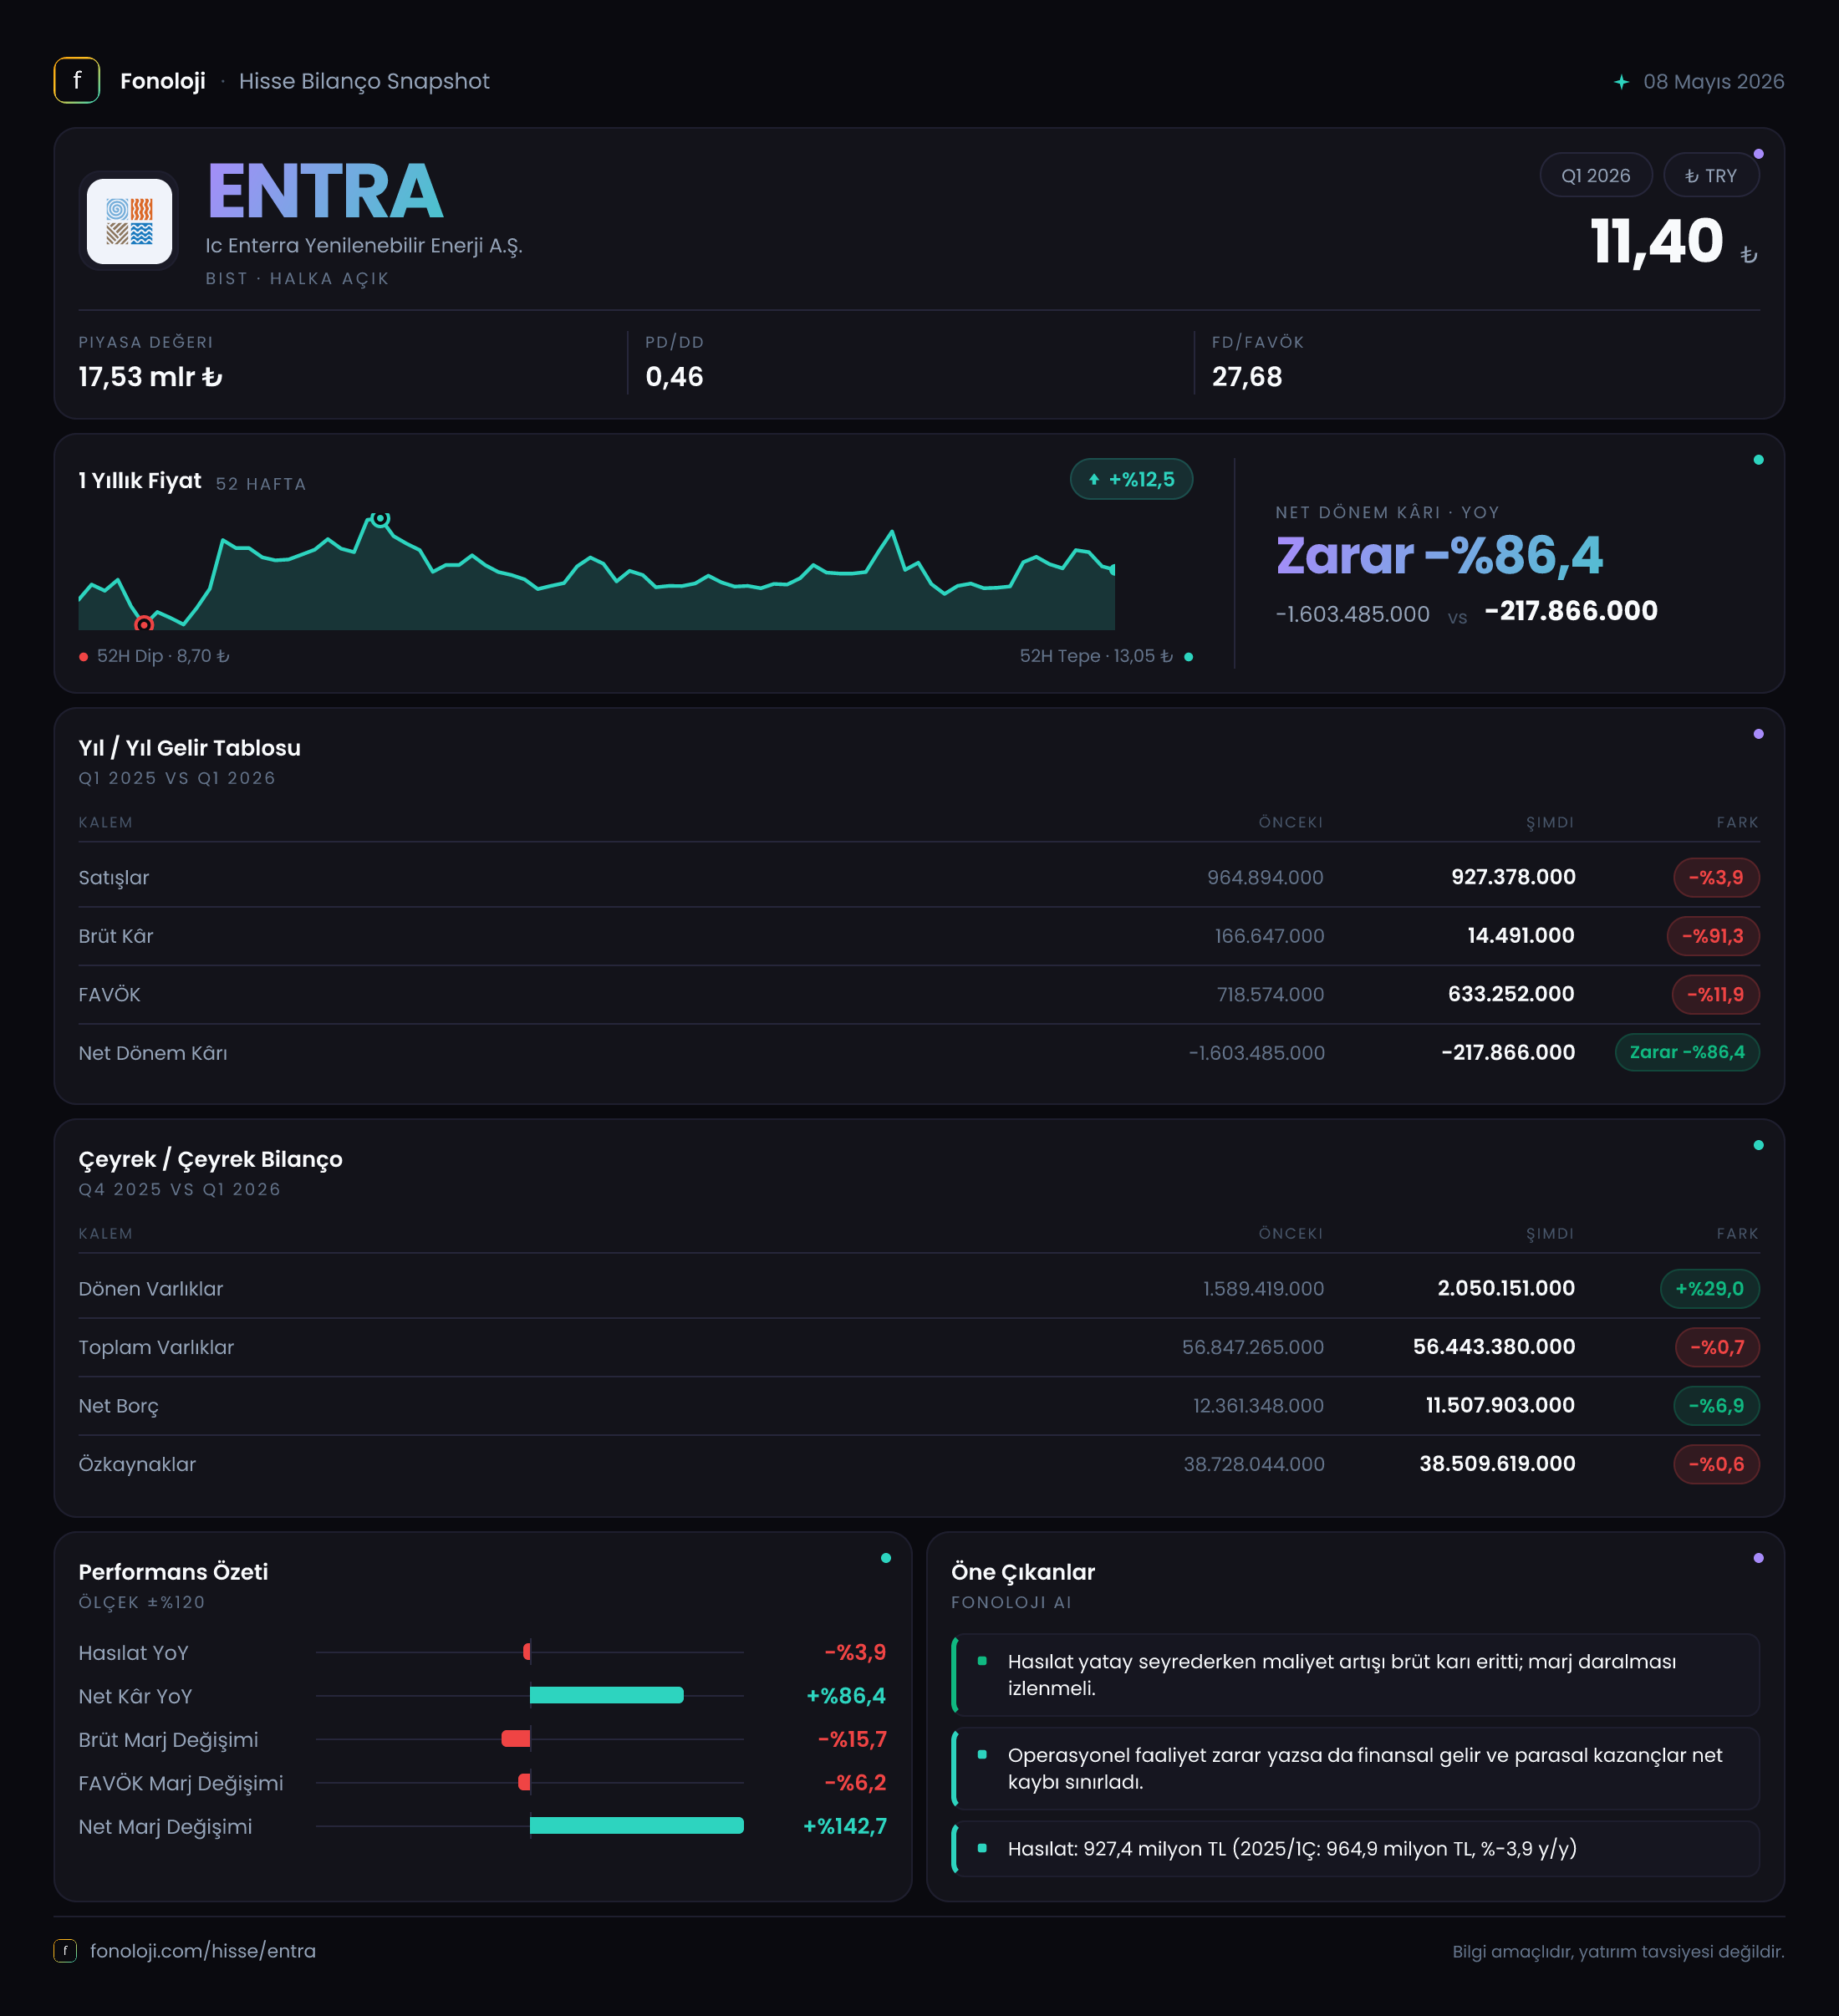Screen dimensions: 1839x2016
Task: Click the share price 11,40
Action: click(1657, 242)
